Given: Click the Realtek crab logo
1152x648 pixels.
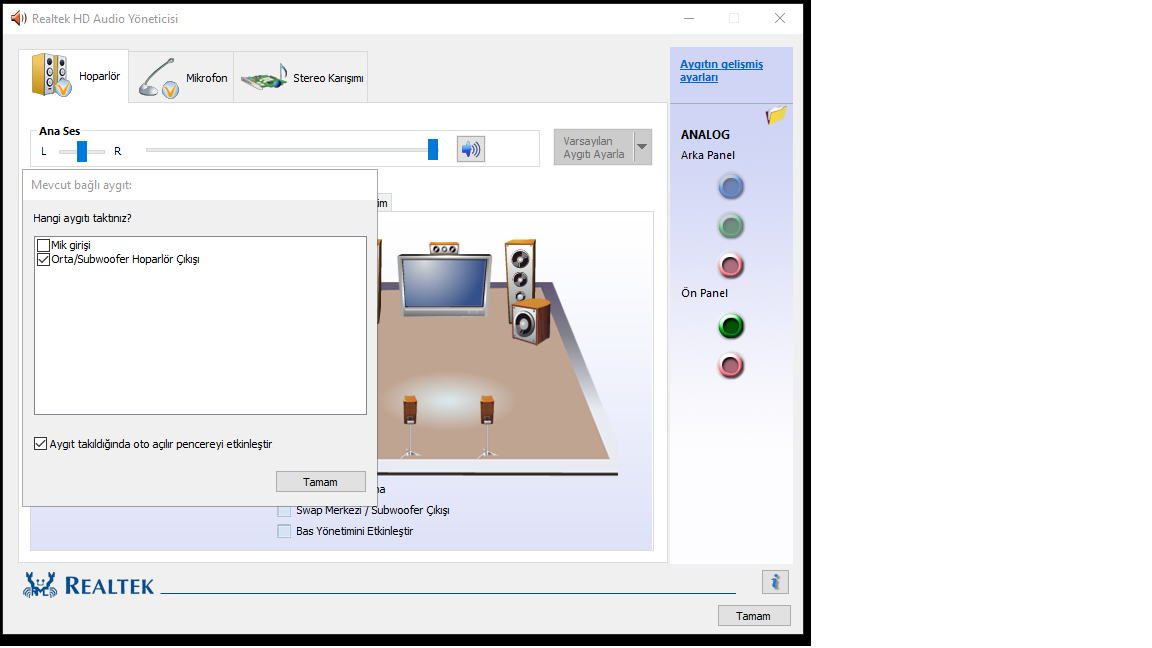Looking at the screenshot, I should tap(40, 585).
